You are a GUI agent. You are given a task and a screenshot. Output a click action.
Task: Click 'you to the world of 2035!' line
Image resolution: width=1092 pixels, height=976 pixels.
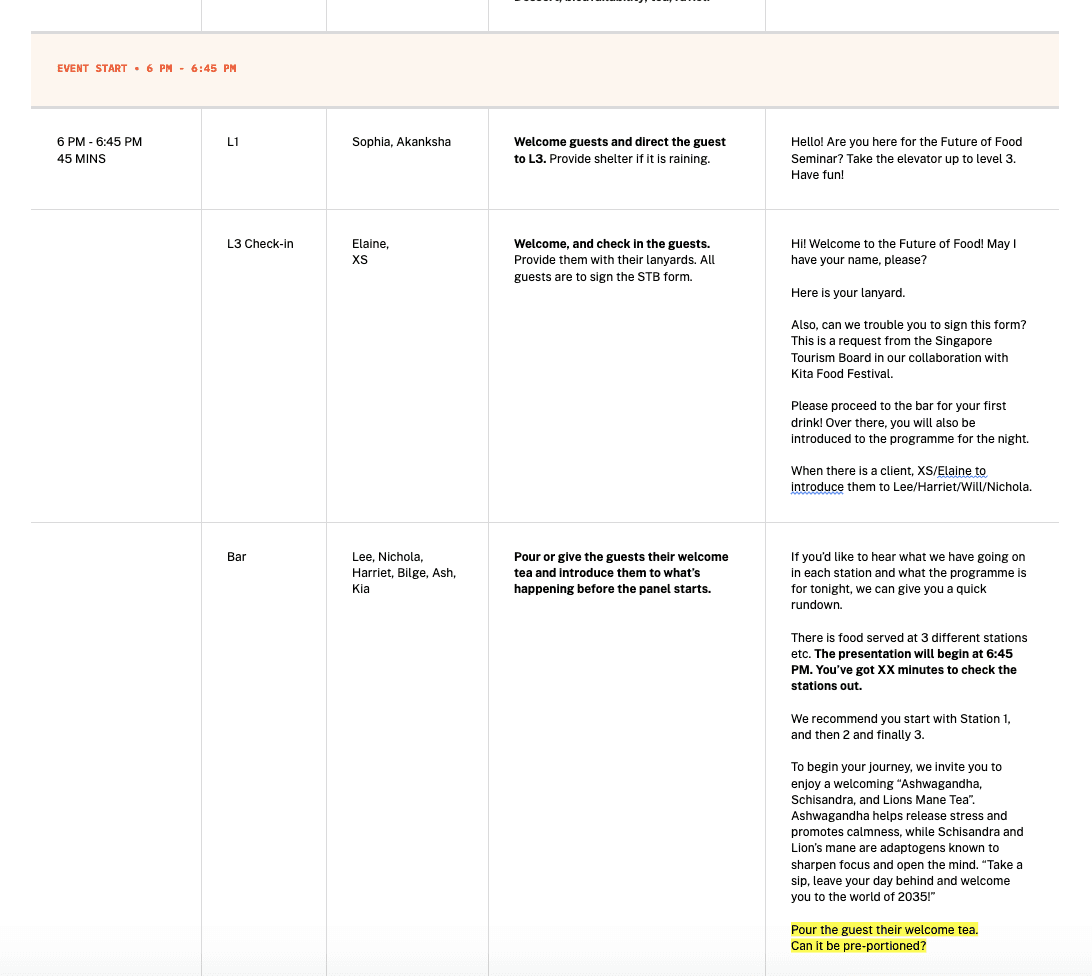coord(863,897)
